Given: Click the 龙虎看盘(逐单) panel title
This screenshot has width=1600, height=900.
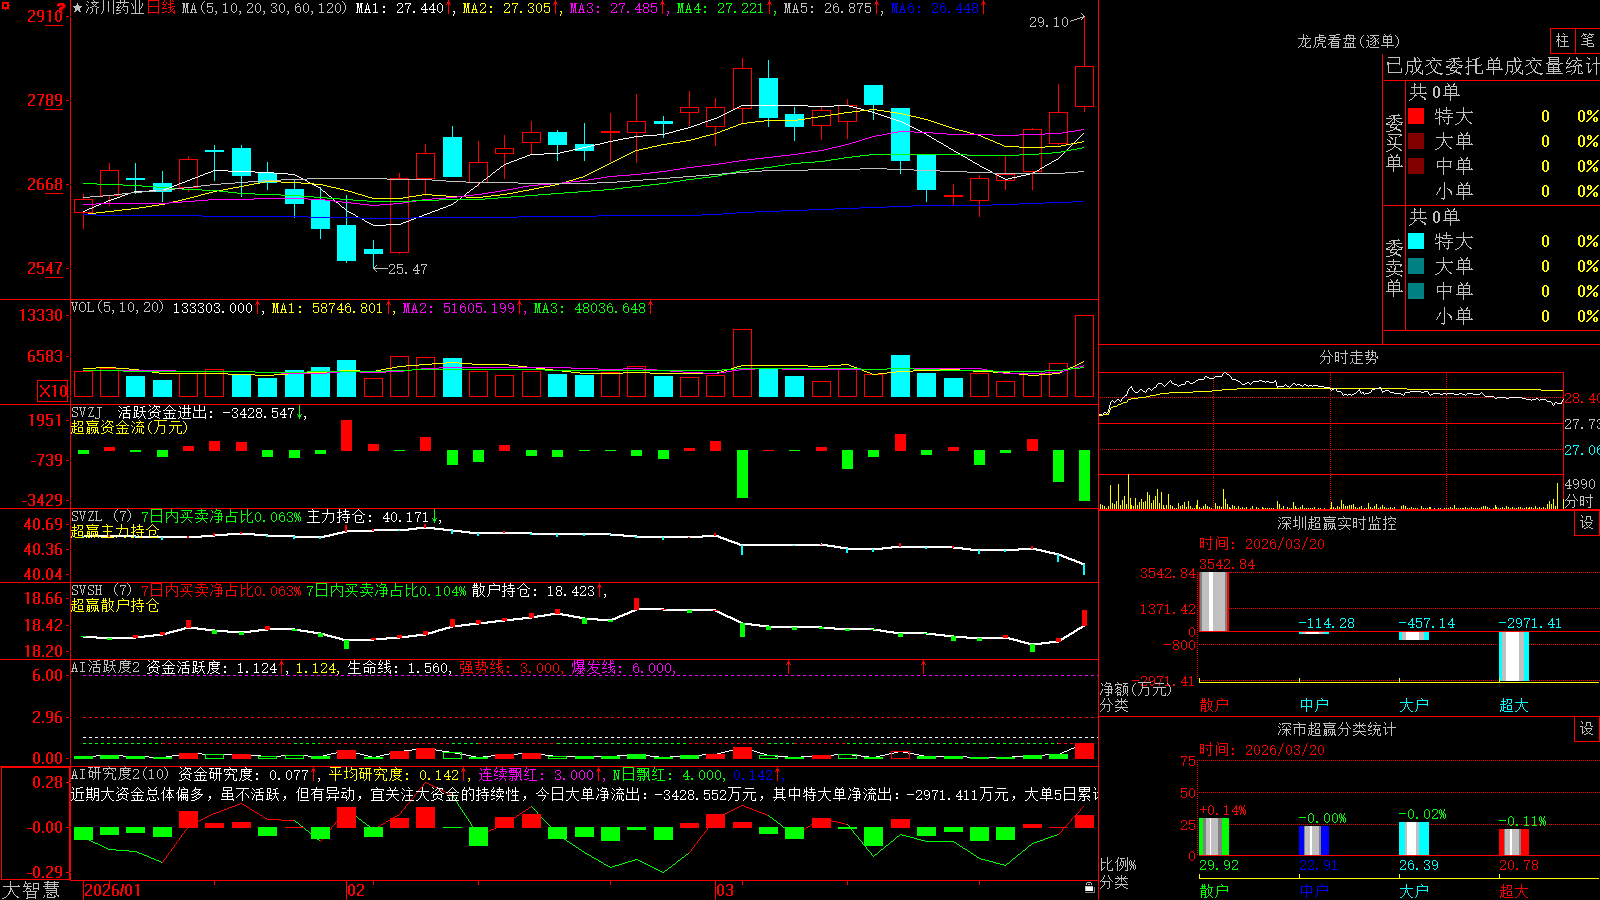Looking at the screenshot, I should click(x=1348, y=41).
